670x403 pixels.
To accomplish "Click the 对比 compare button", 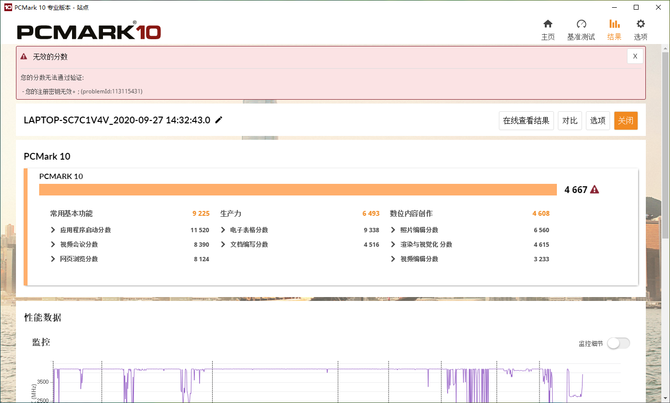I will tap(569, 120).
